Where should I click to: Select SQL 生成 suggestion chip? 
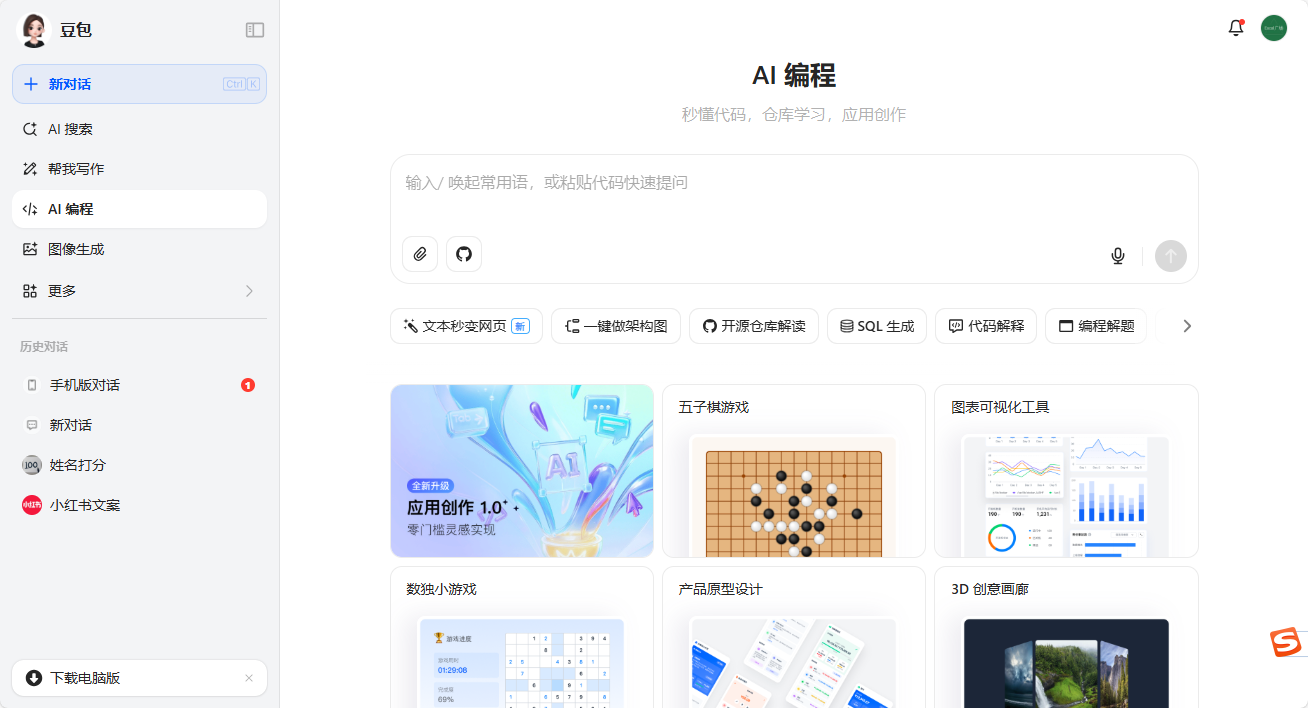pyautogui.click(x=877, y=326)
